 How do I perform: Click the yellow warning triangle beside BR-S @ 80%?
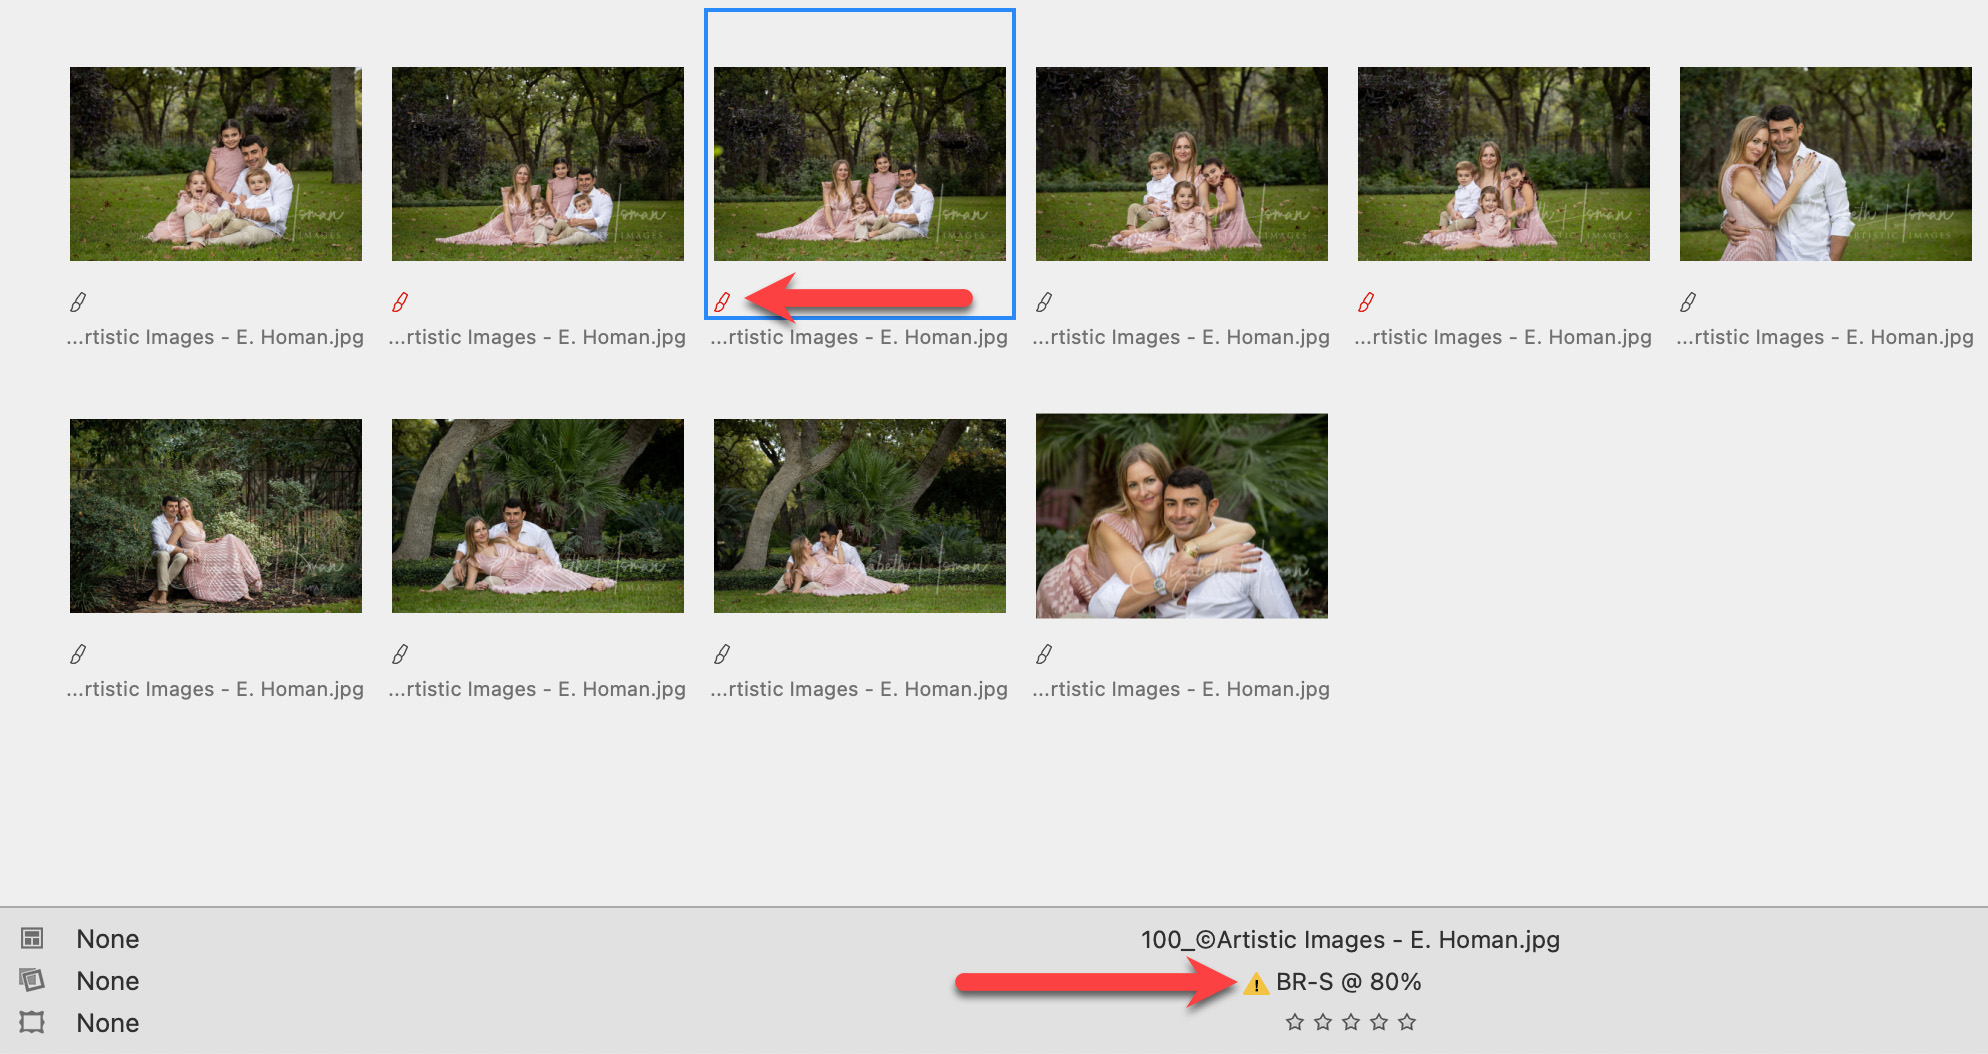[x=1255, y=984]
